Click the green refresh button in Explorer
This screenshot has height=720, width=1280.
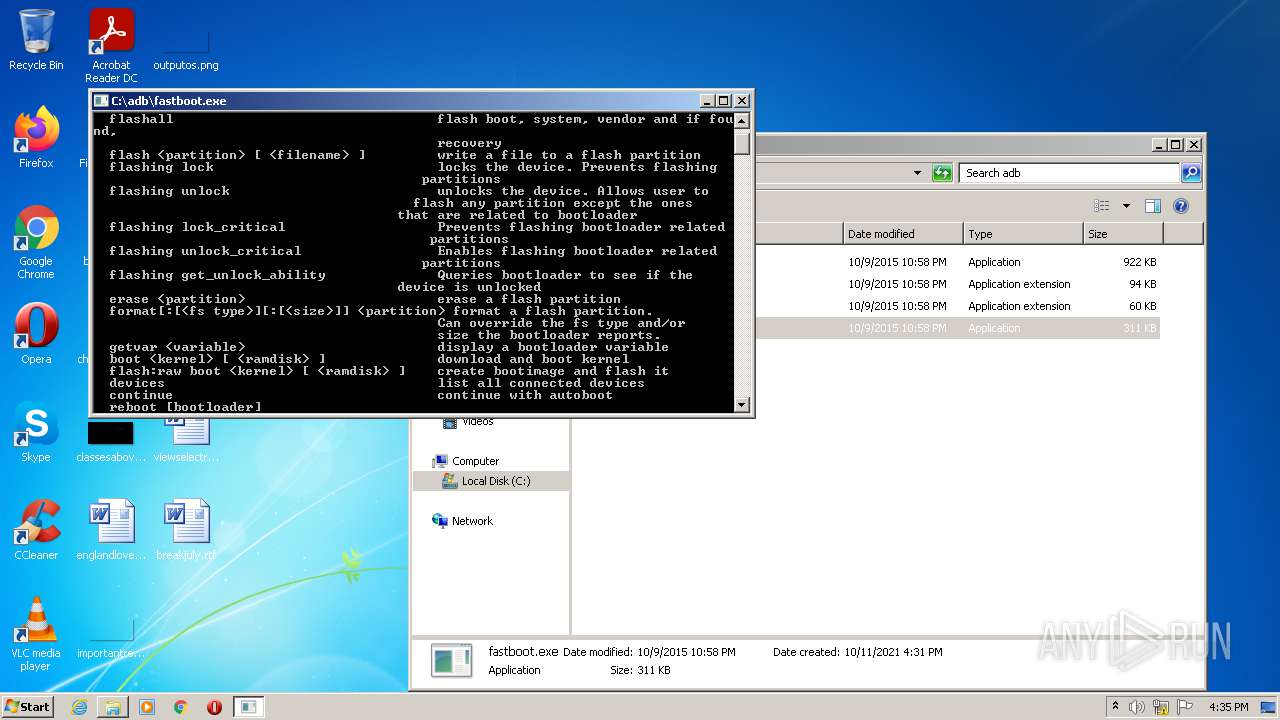tap(942, 173)
